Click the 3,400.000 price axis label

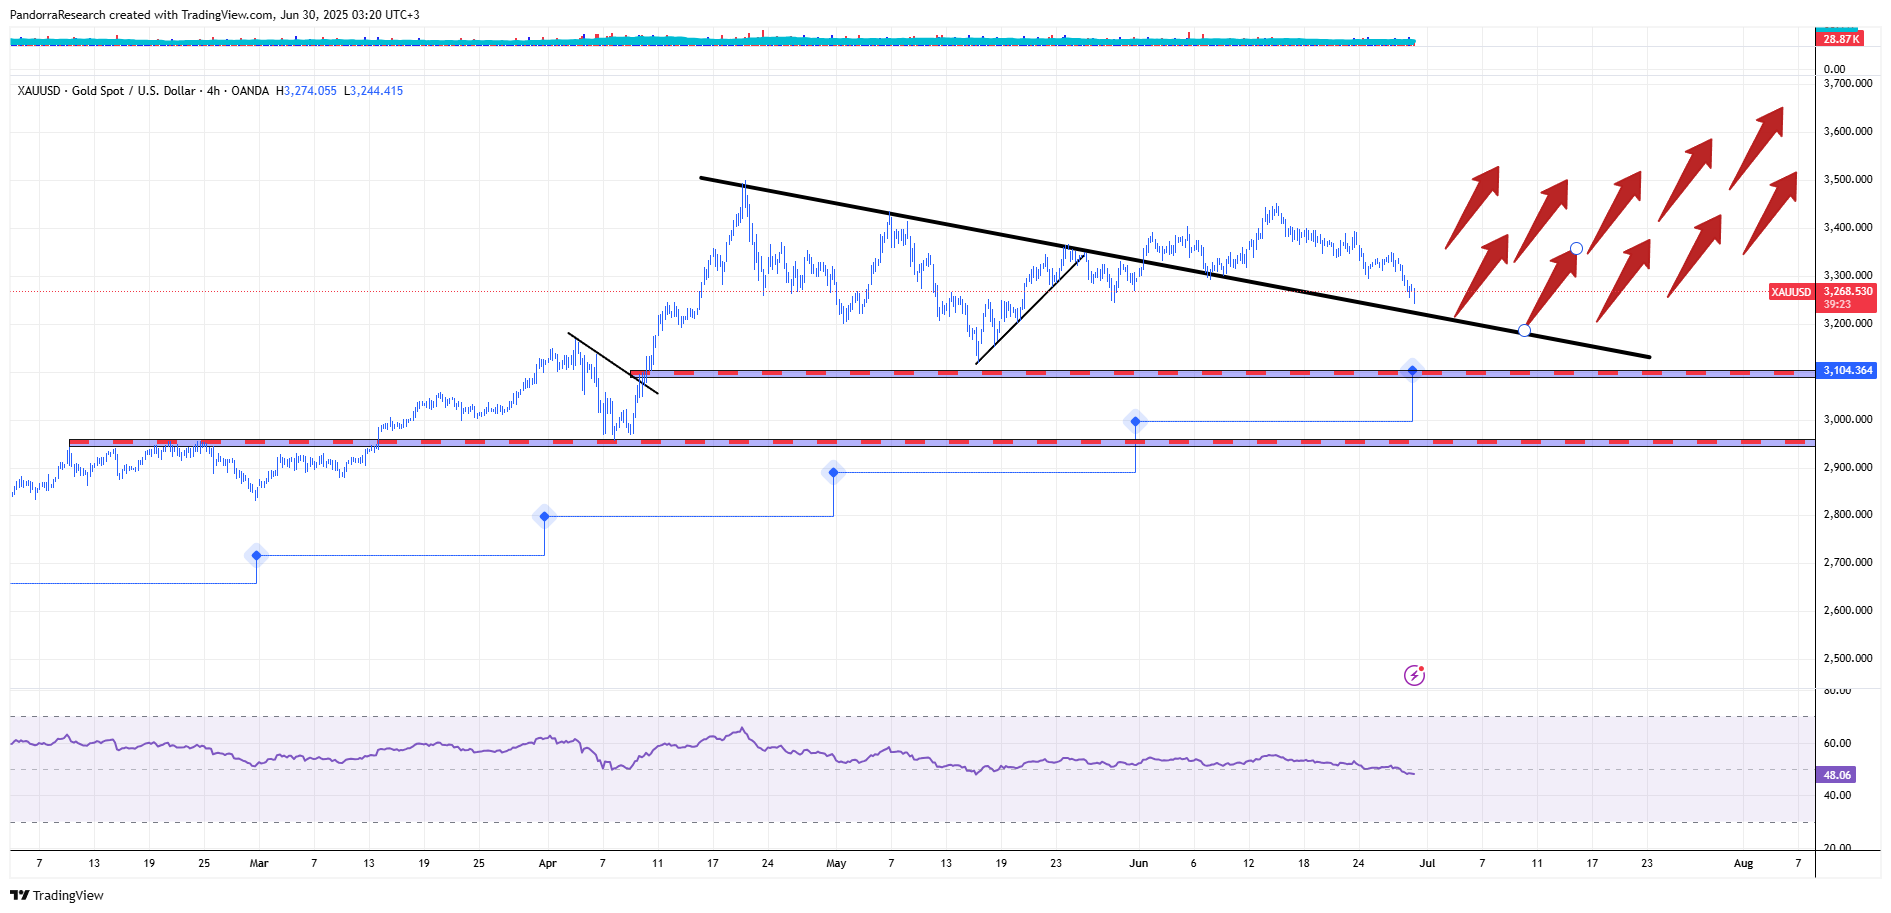[1848, 227]
